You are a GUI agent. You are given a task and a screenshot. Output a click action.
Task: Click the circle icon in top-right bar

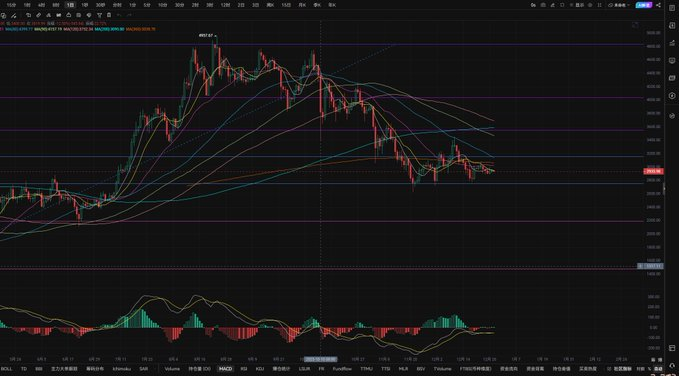pos(590,5)
